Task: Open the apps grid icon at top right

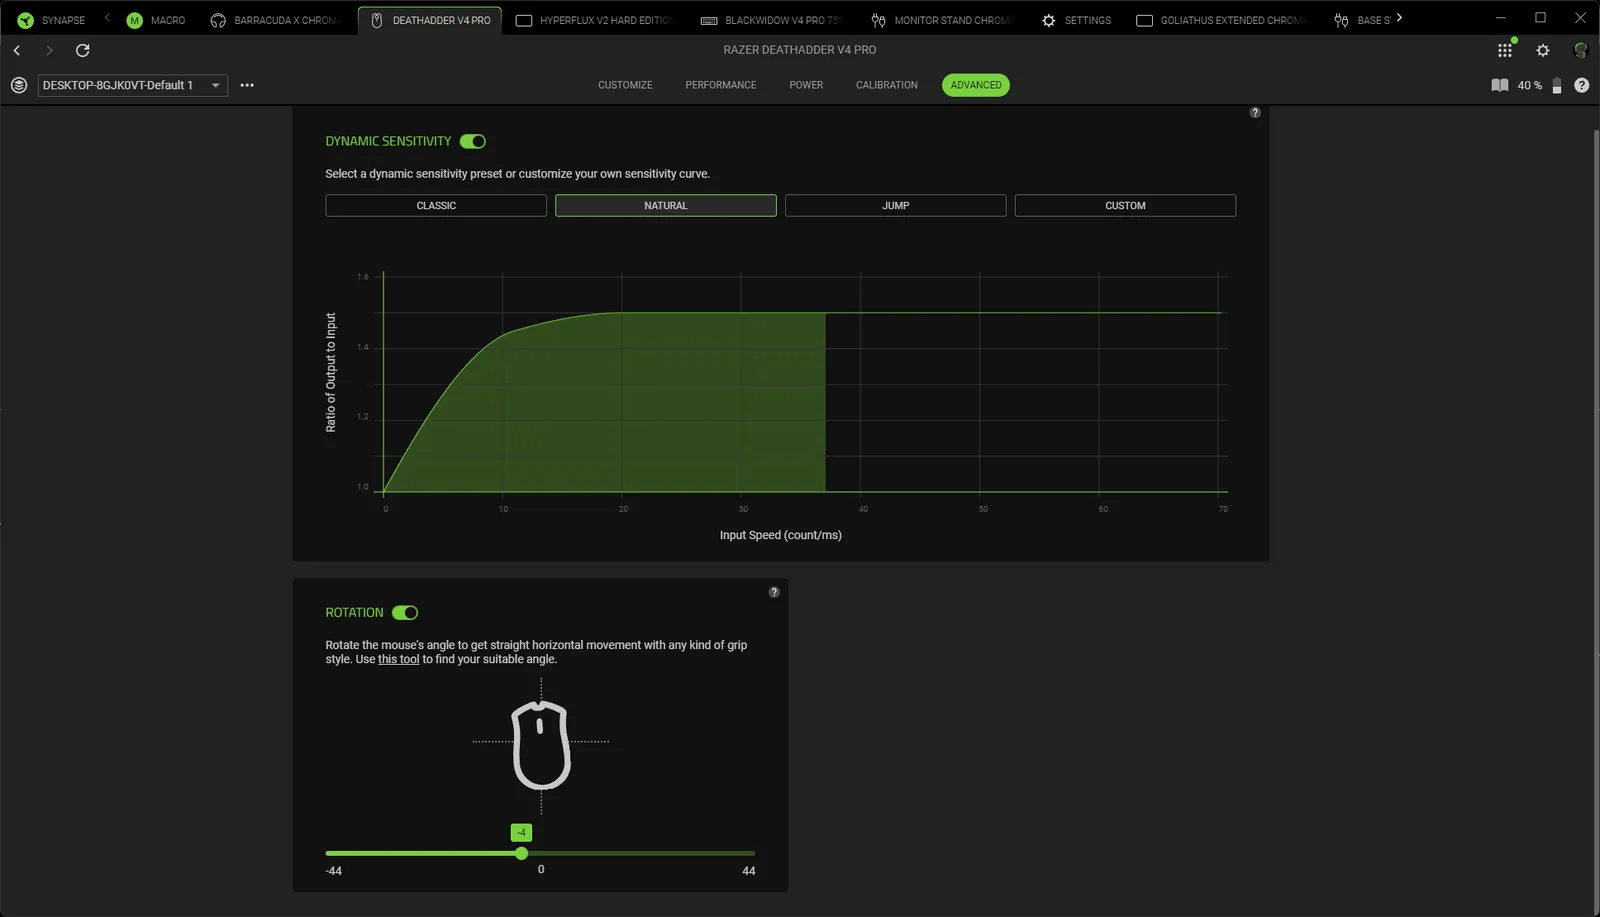Action: pos(1504,50)
